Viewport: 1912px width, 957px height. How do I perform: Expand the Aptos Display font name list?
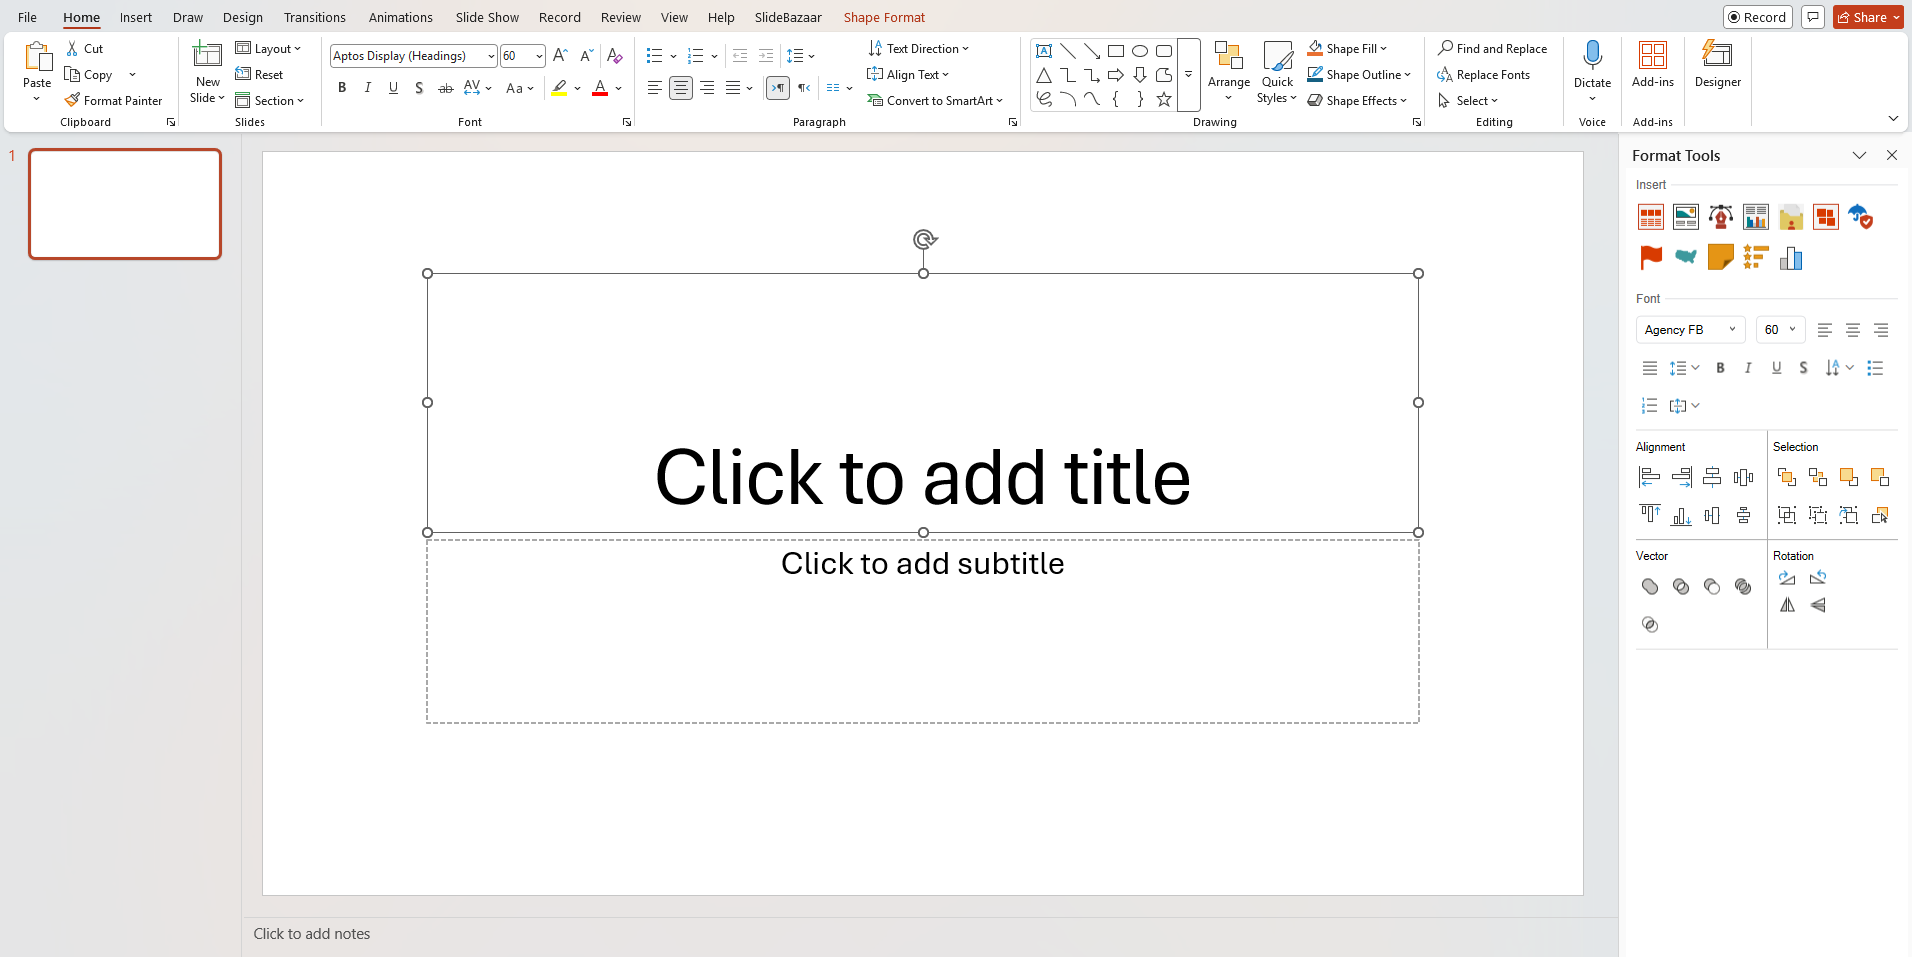coord(491,56)
